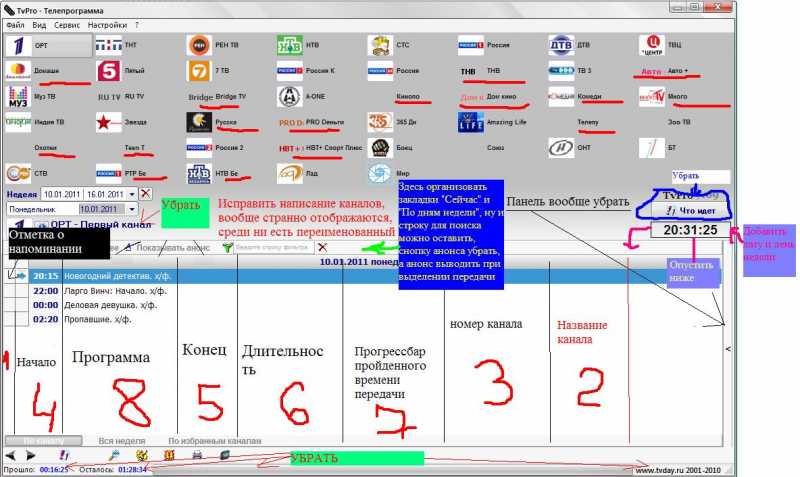Viewport: 800px width, 477px height.
Task: Select the ДТВ channel
Action: pos(570,45)
